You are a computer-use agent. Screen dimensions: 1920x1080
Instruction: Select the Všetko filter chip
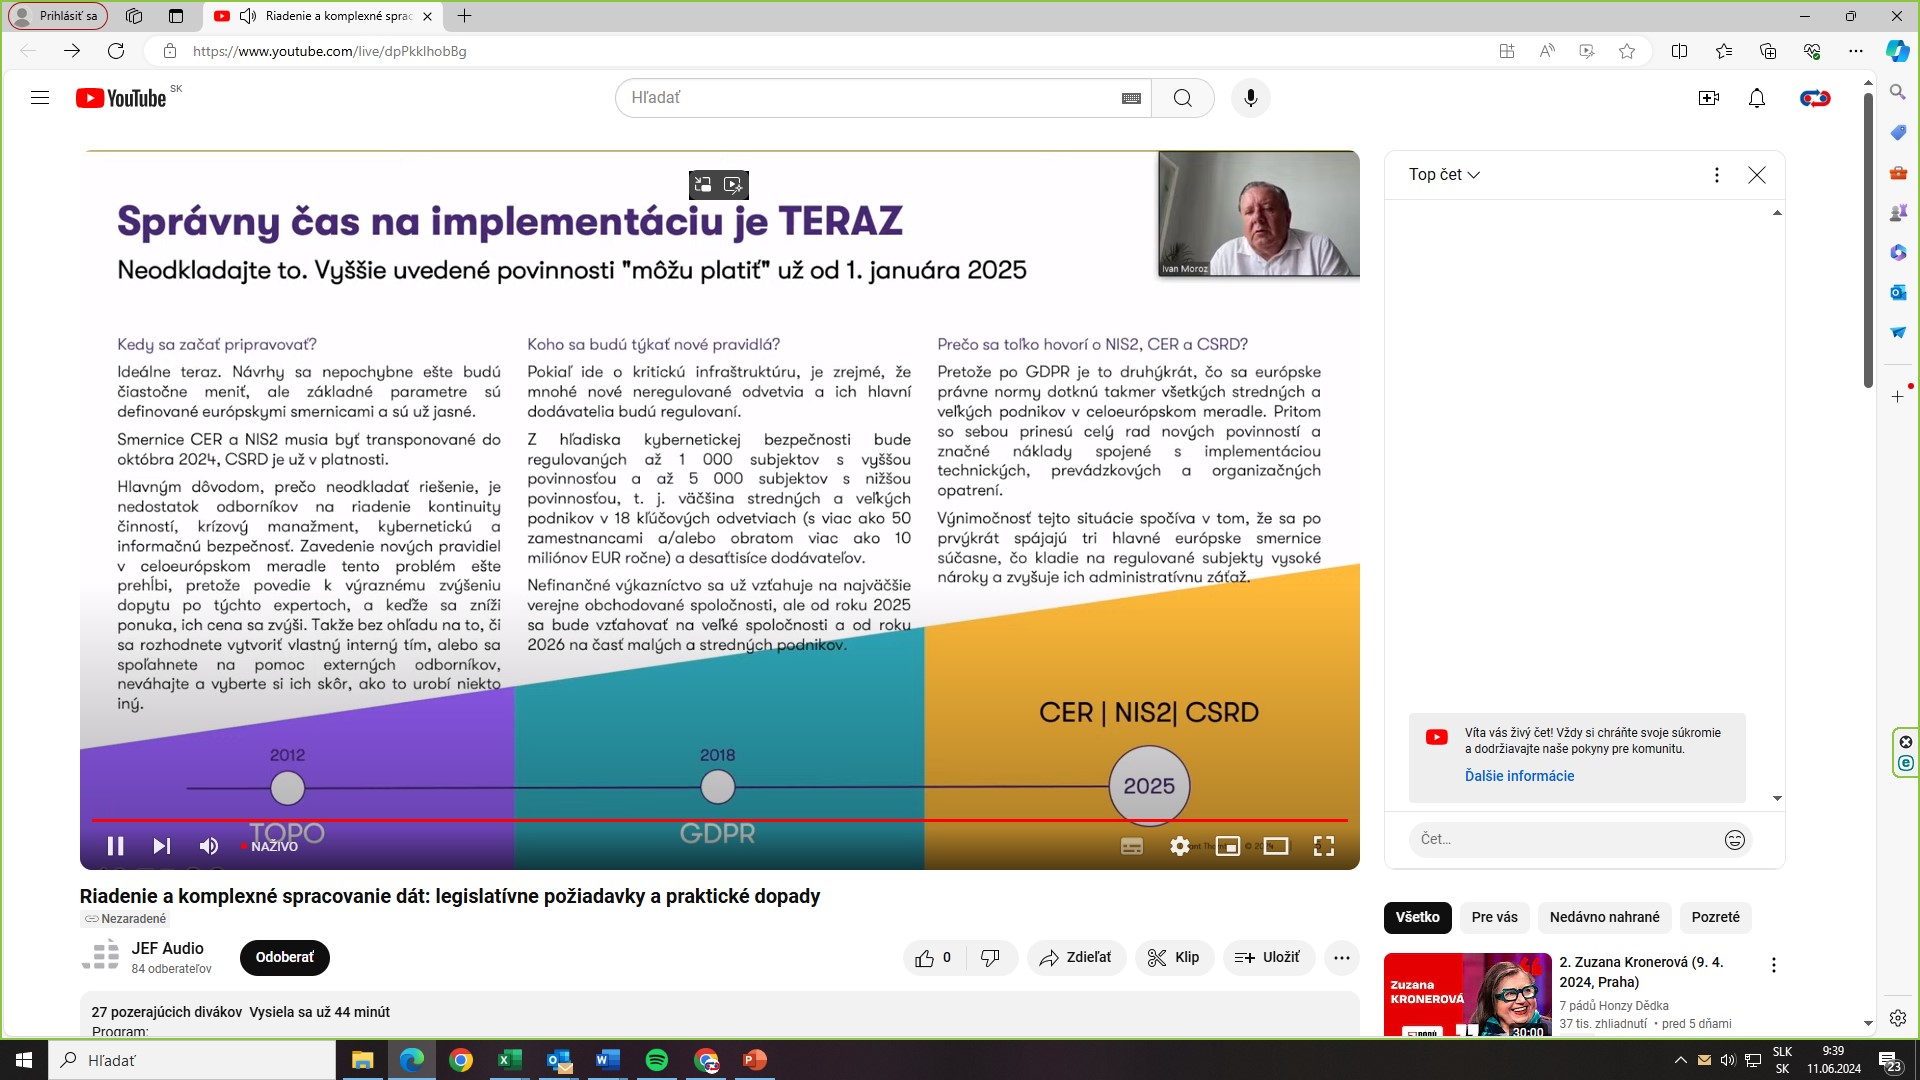[1417, 917]
